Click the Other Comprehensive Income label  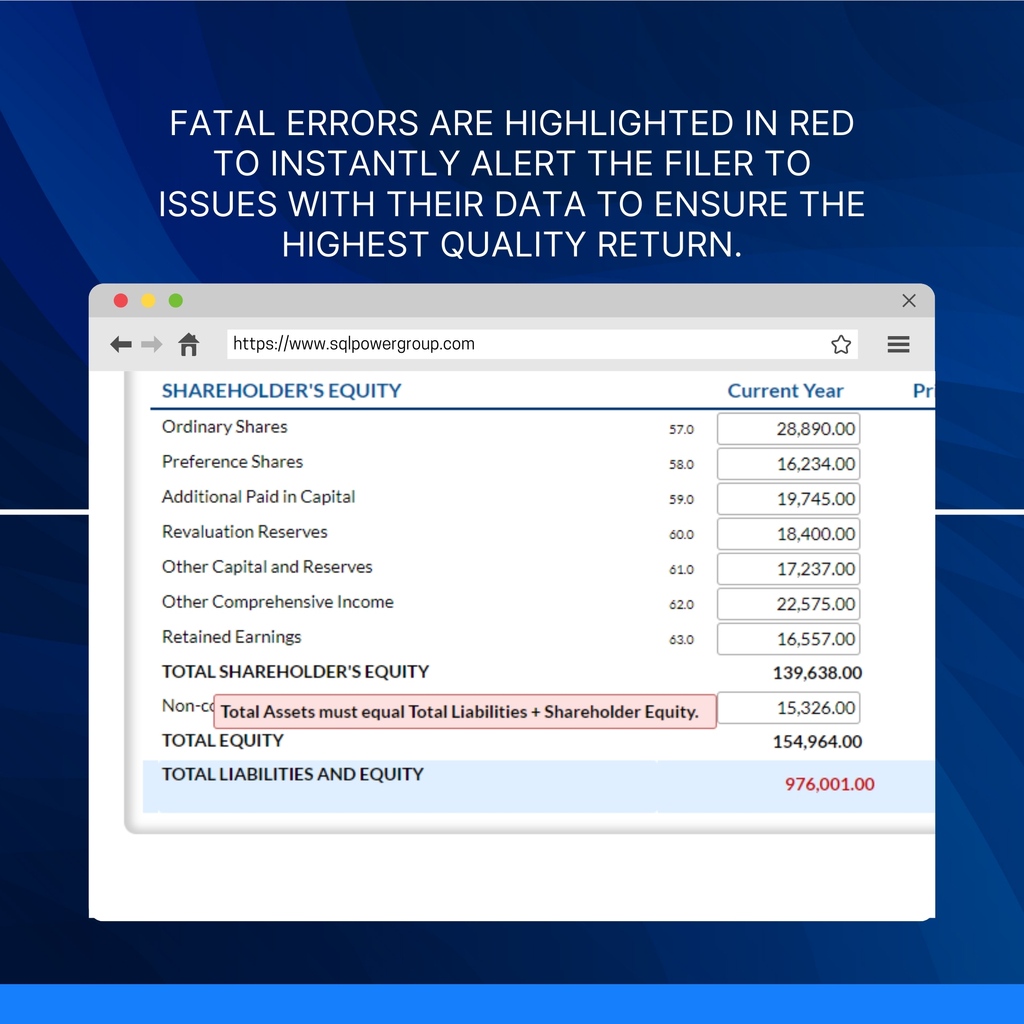coord(278,601)
